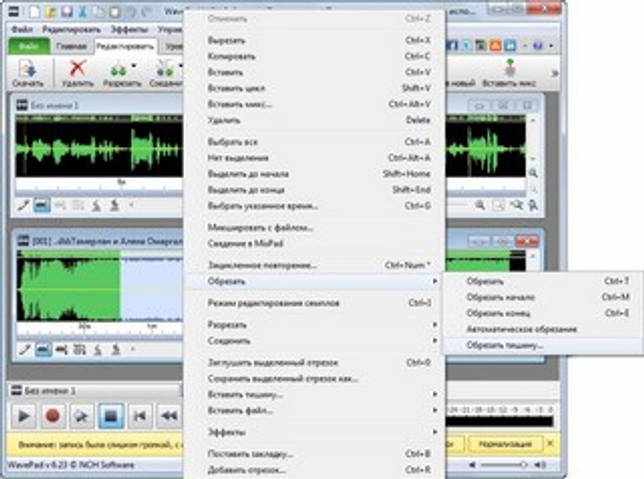Switch to the Главная ribbon tab
This screenshot has height=479, width=644.
(x=71, y=46)
